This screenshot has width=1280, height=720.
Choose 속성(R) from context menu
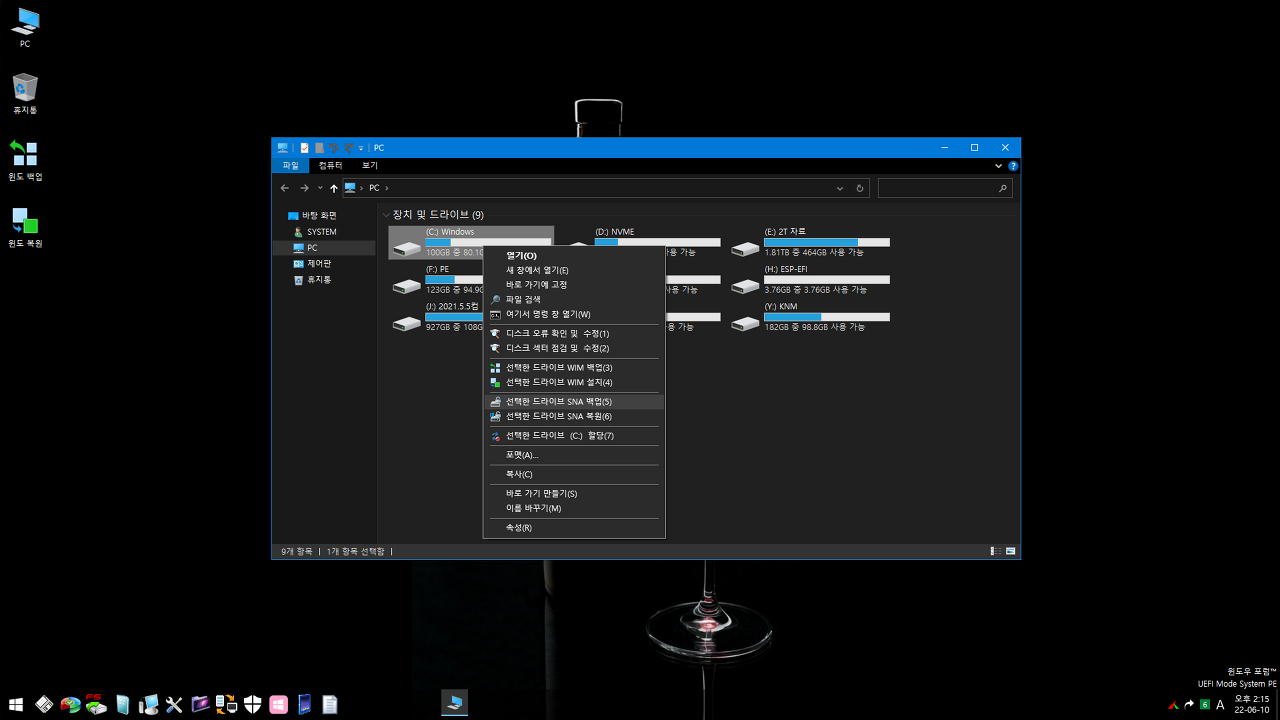tap(574, 527)
